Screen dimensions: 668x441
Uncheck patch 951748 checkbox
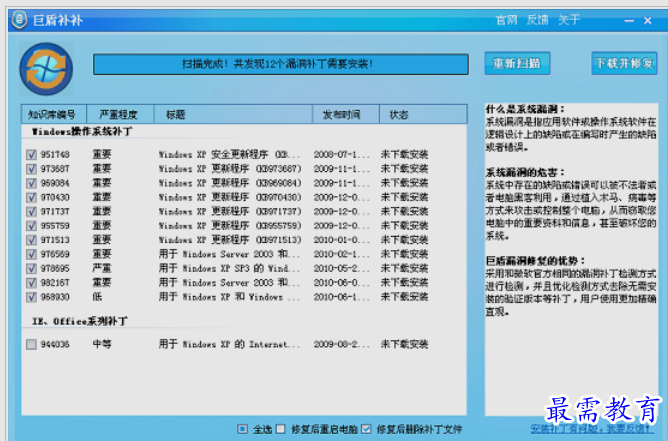pos(31,154)
